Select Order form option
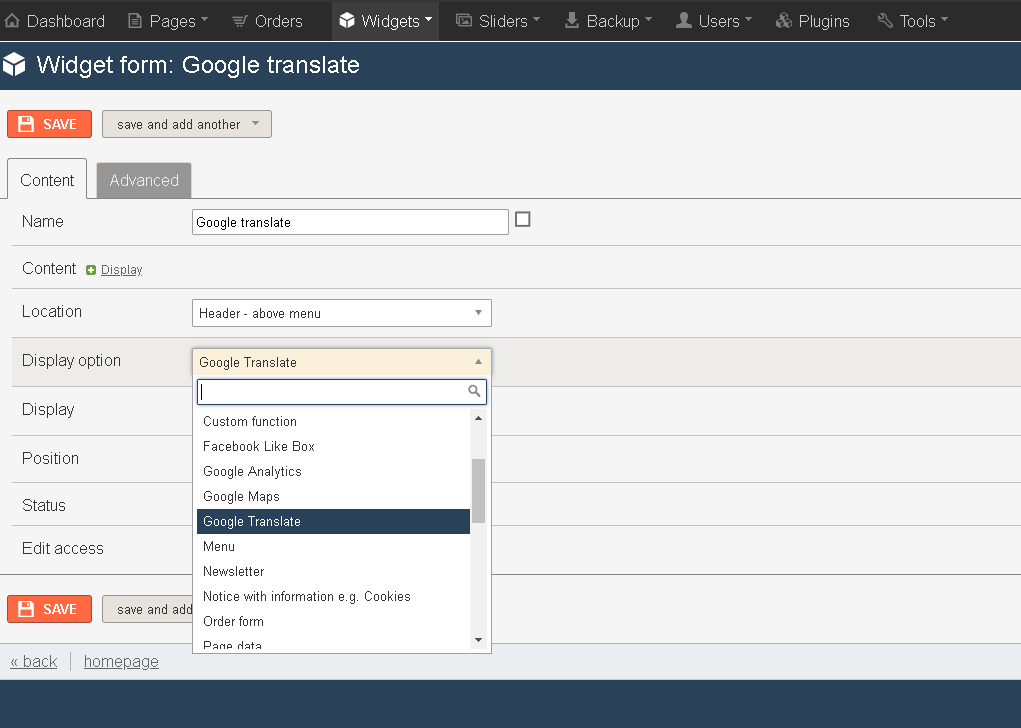The height and width of the screenshot is (728, 1021). (333, 621)
